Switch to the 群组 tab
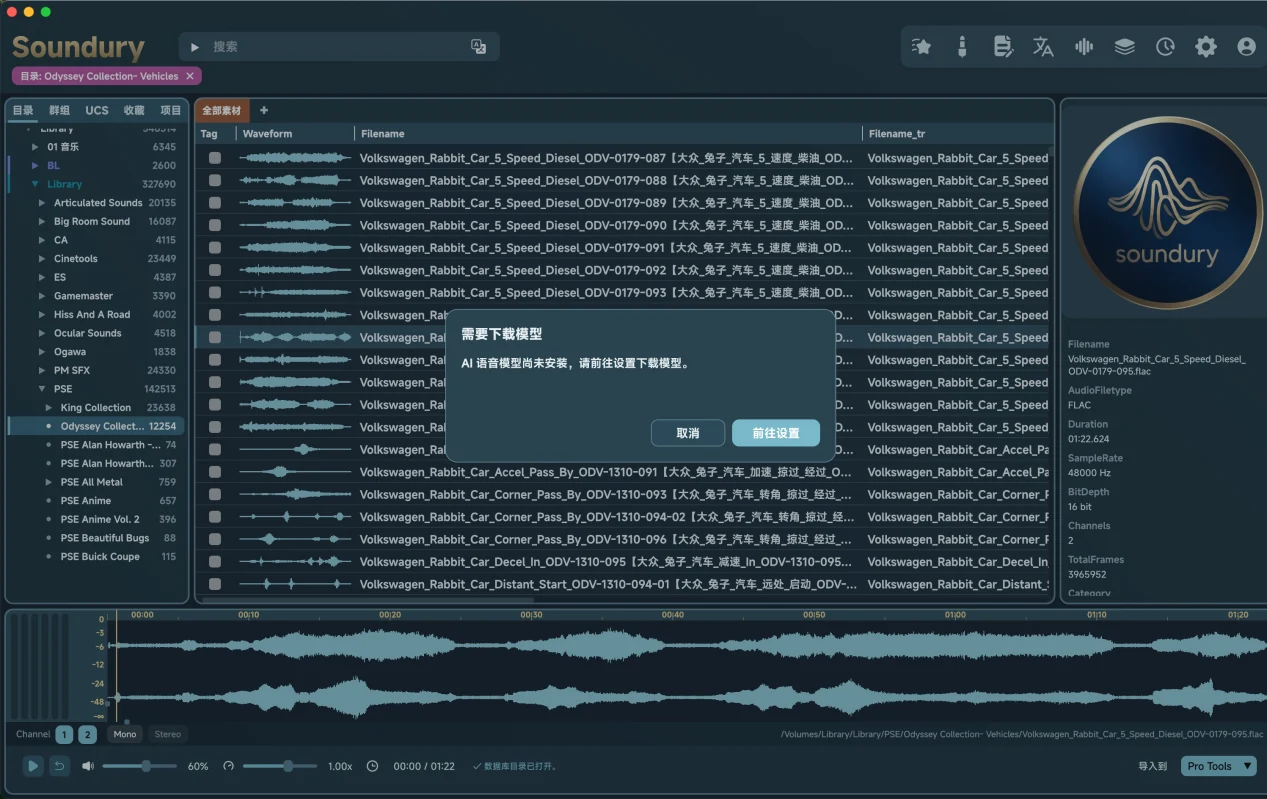The image size is (1267, 799). pyautogui.click(x=60, y=110)
